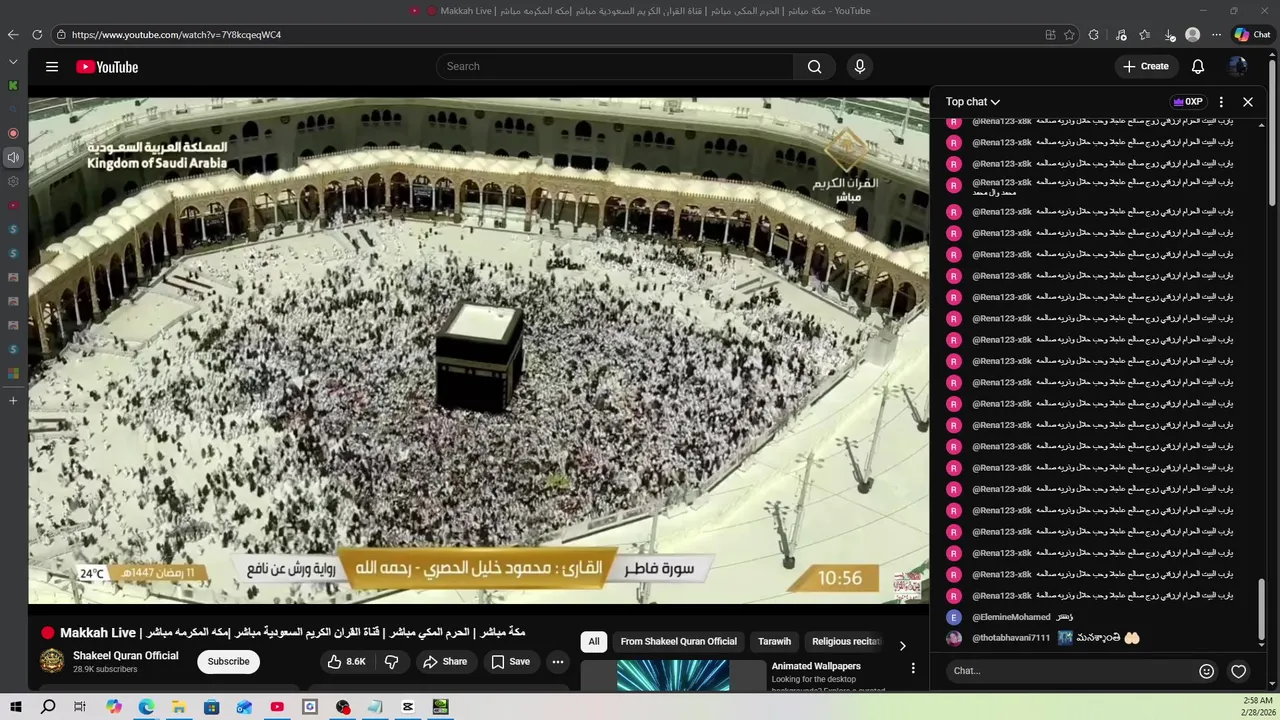
Task: Reload the page
Action: tap(37, 34)
